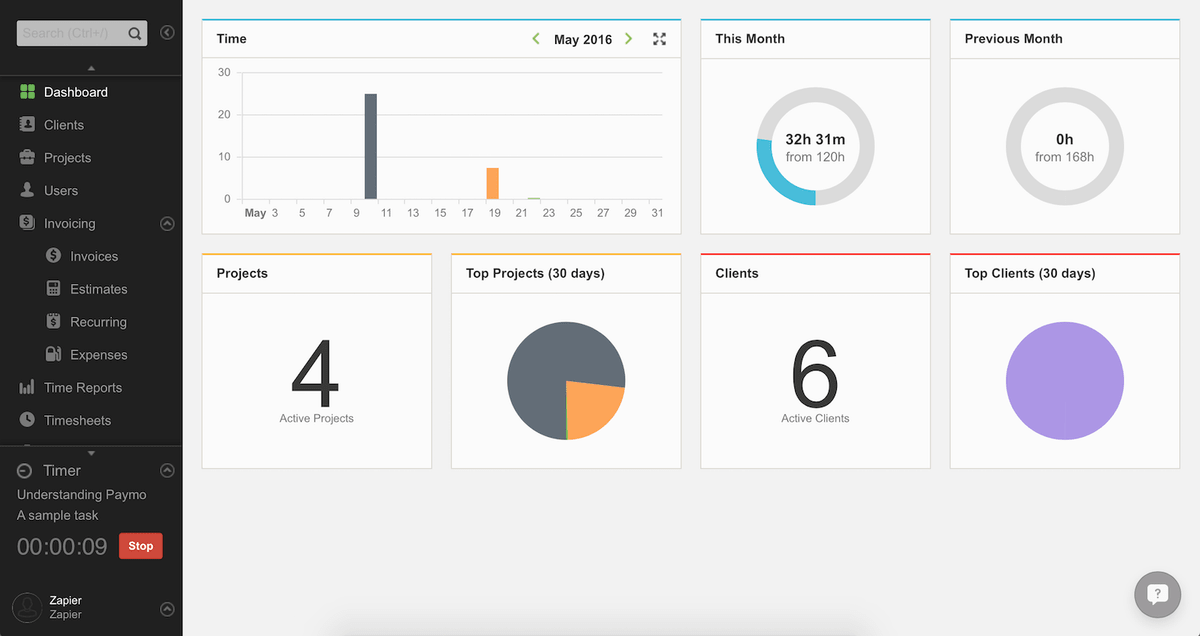The height and width of the screenshot is (636, 1200).
Task: Open Recurring invoices menu item
Action: [x=98, y=322]
